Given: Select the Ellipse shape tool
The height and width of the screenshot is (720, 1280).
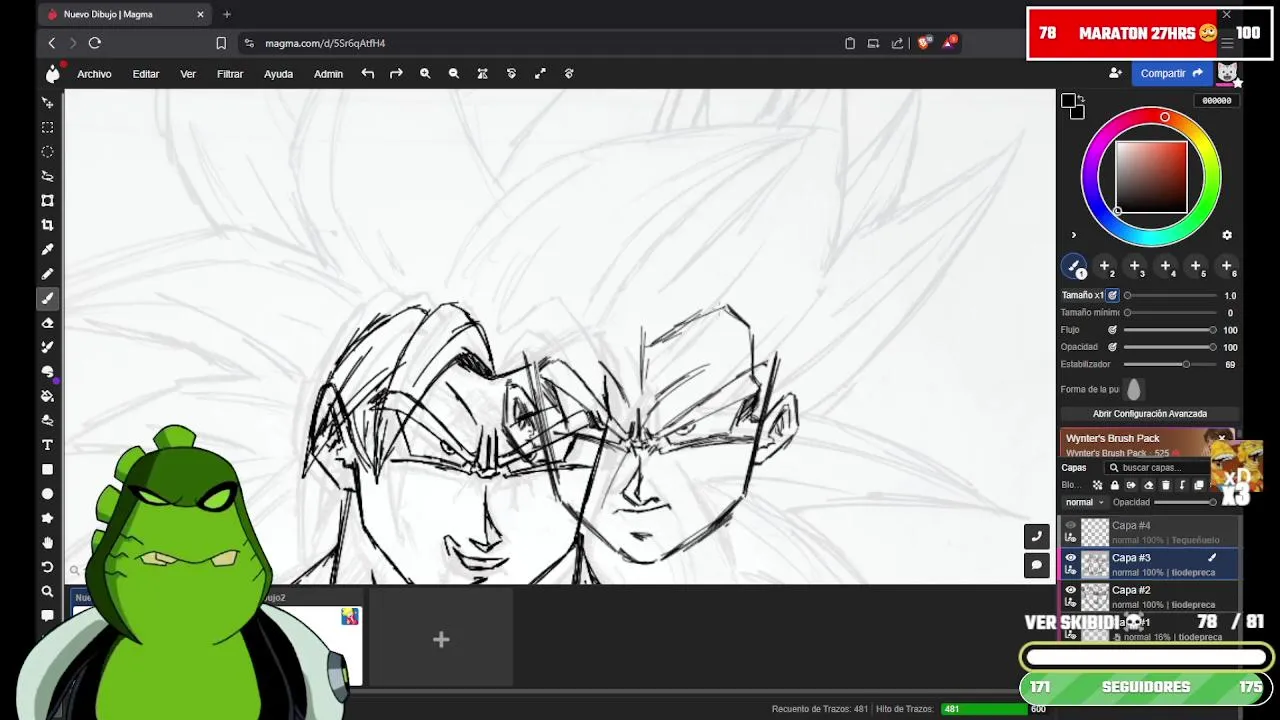Looking at the screenshot, I should [x=47, y=494].
